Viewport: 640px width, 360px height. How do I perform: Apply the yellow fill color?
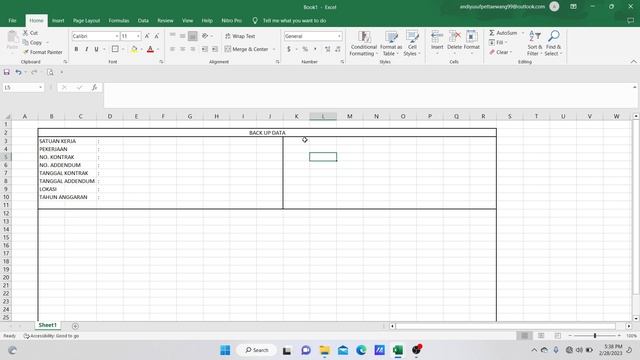click(x=134, y=49)
